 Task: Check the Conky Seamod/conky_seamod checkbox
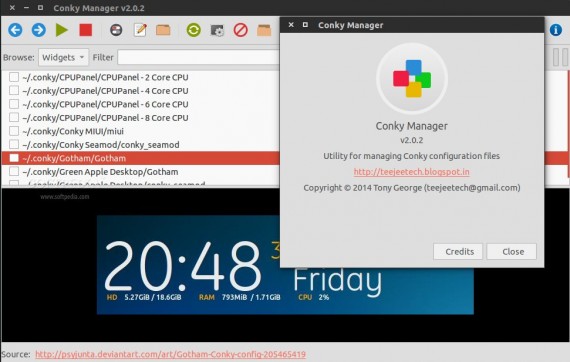(x=14, y=144)
